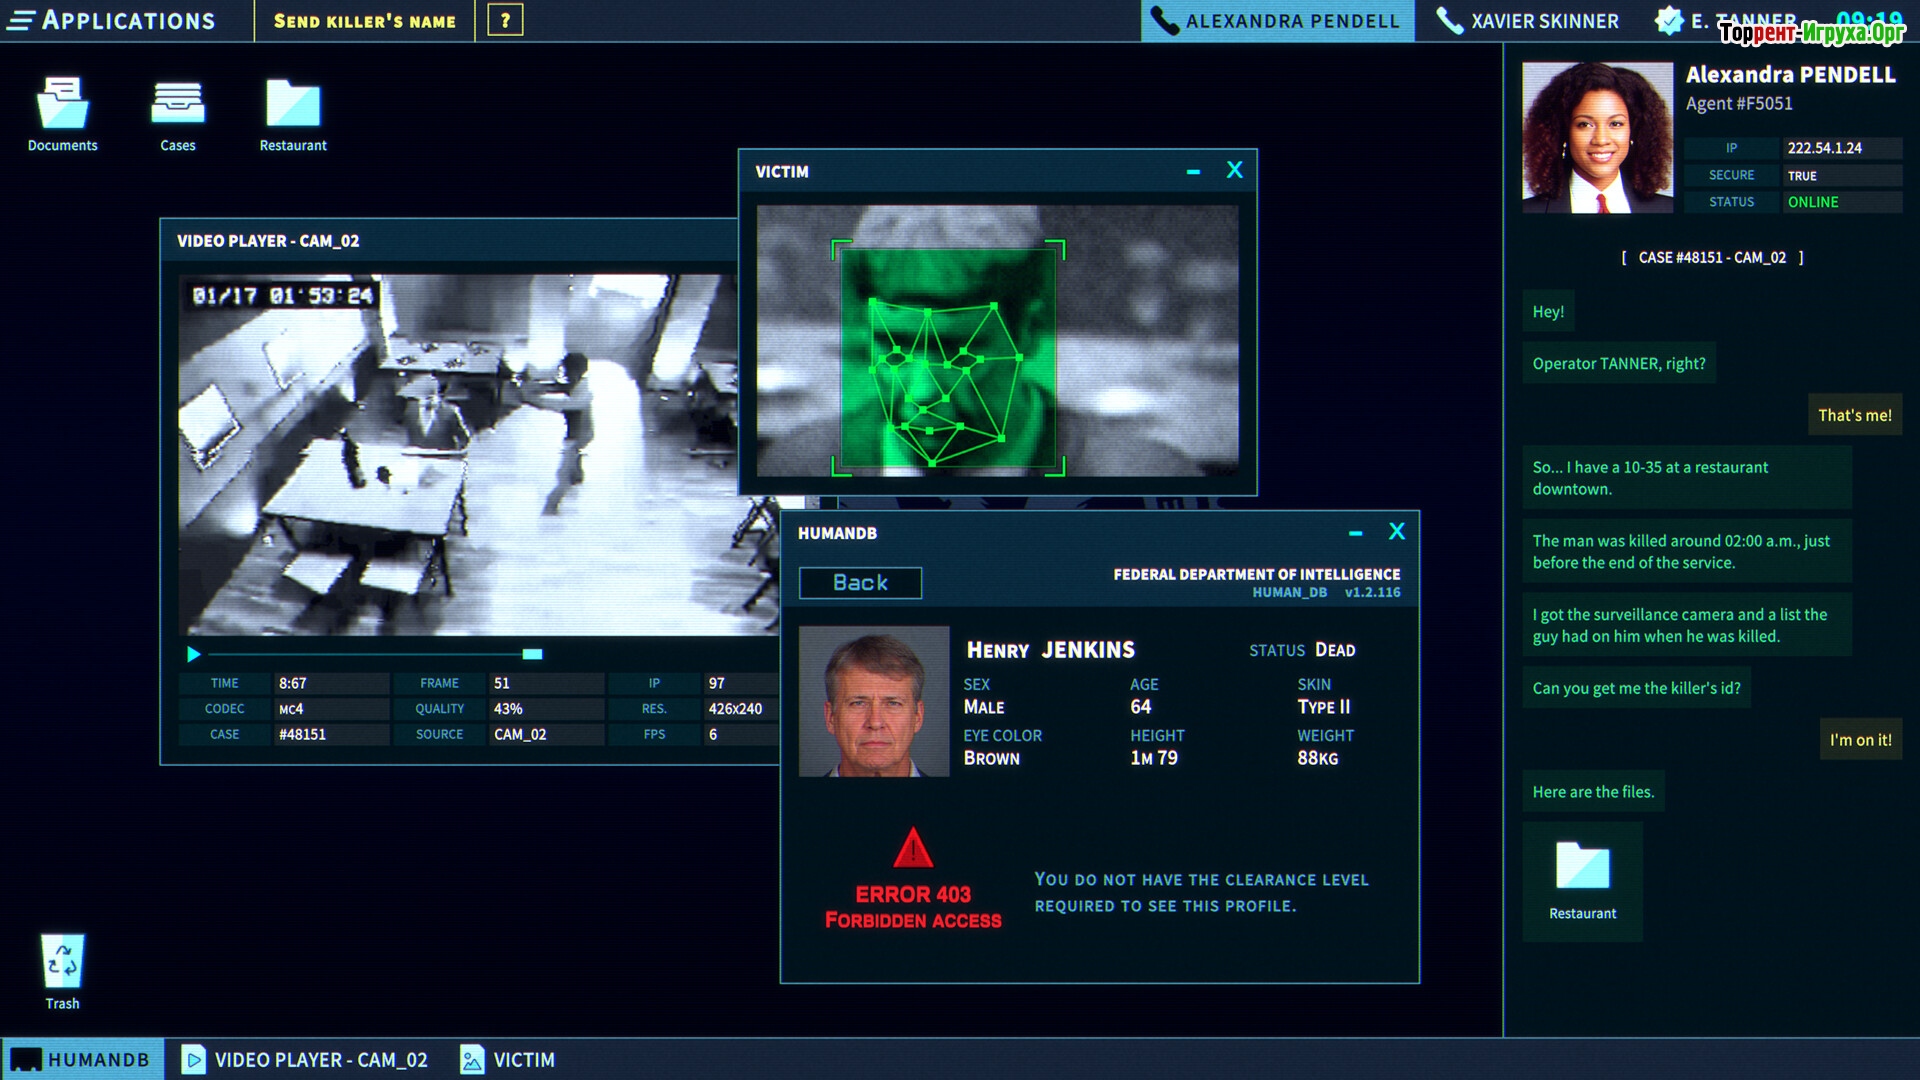Click Back button in HumanDB

(x=860, y=583)
